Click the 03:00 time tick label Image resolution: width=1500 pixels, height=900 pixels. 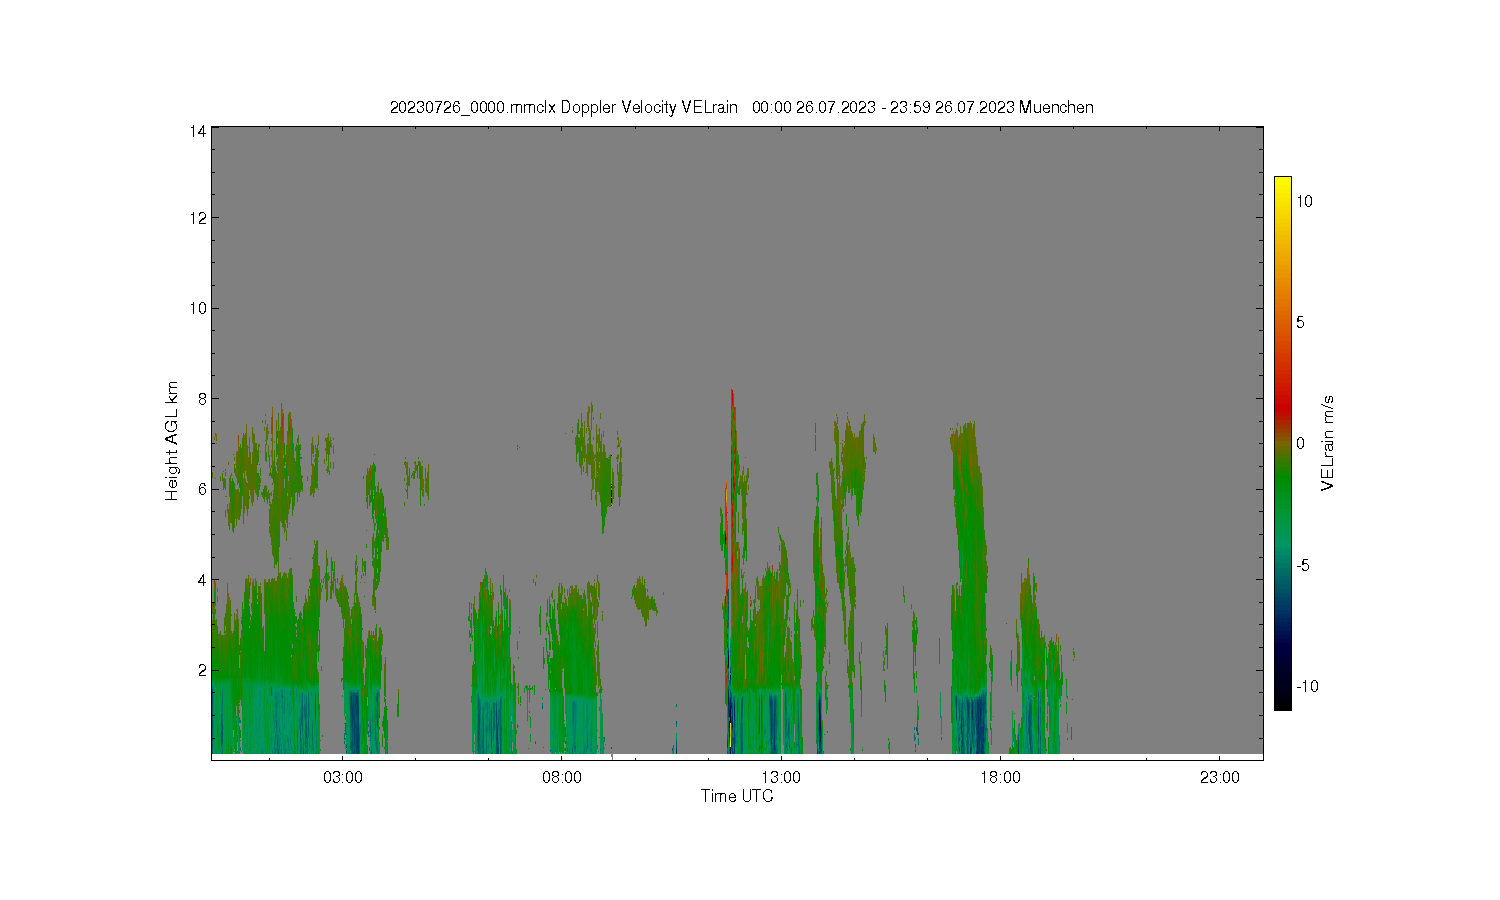pyautogui.click(x=343, y=777)
